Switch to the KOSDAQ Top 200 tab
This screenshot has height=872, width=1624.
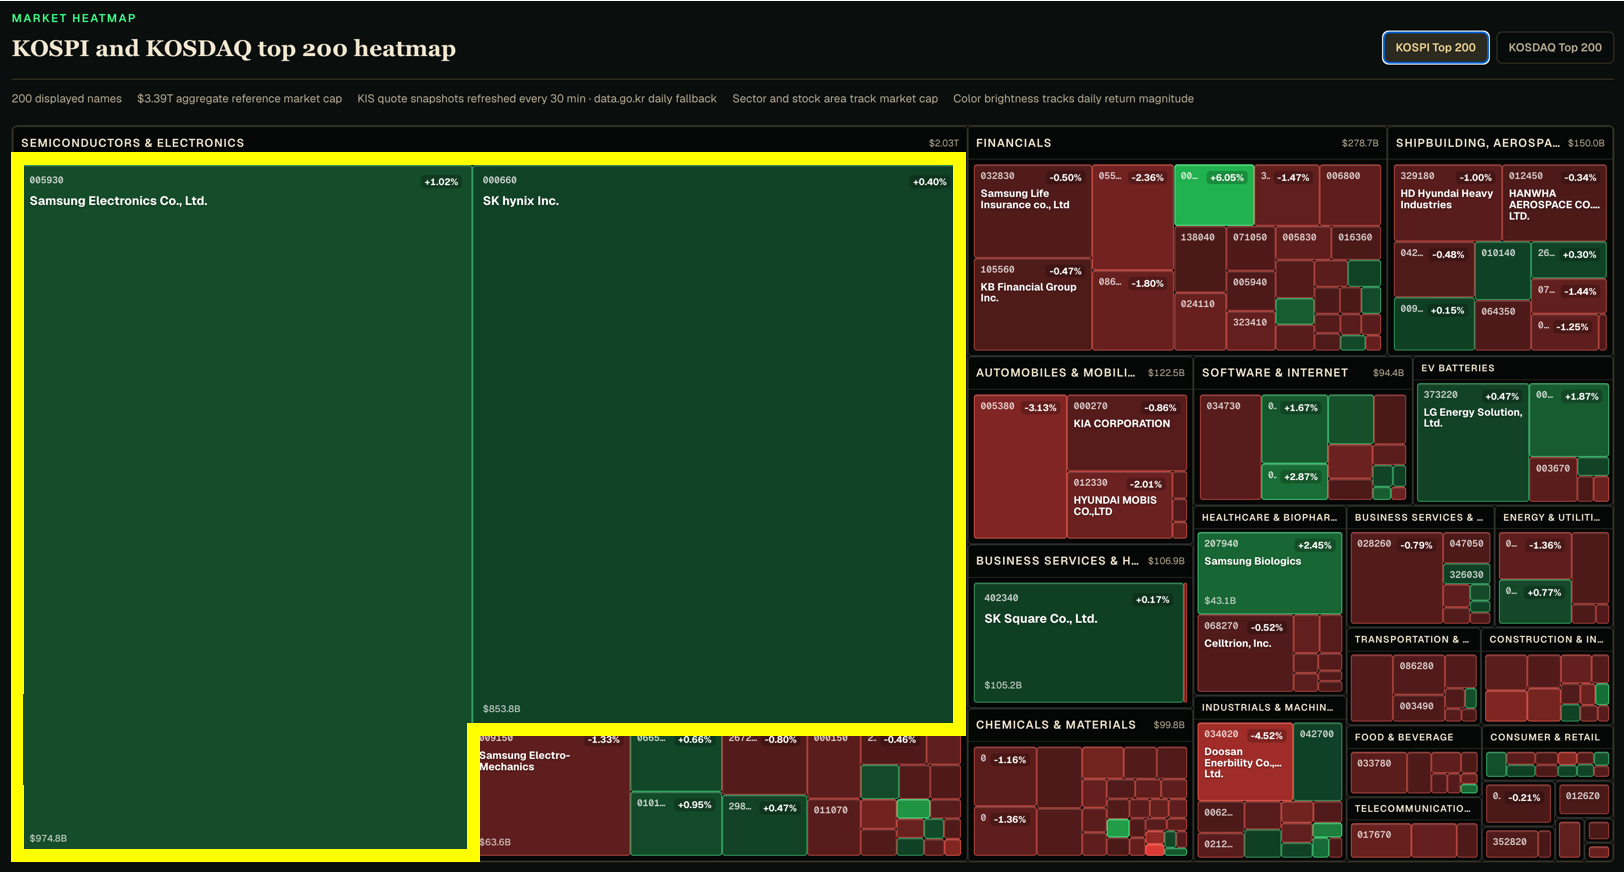coord(1554,47)
